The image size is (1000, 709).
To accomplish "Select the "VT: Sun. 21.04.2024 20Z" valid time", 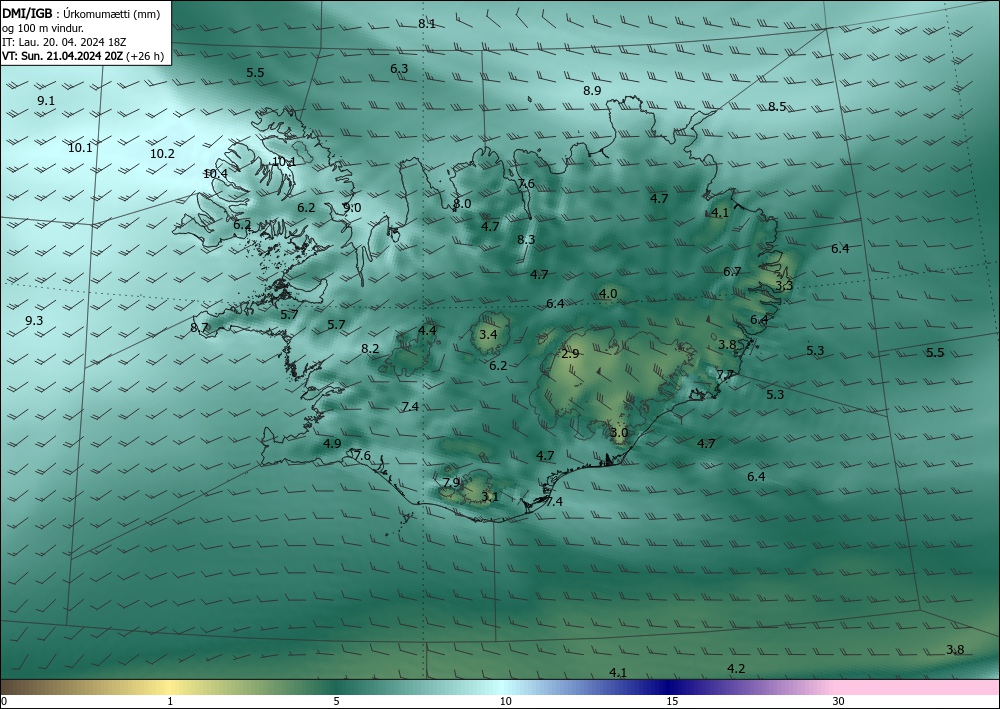I will pyautogui.click(x=62, y=56).
